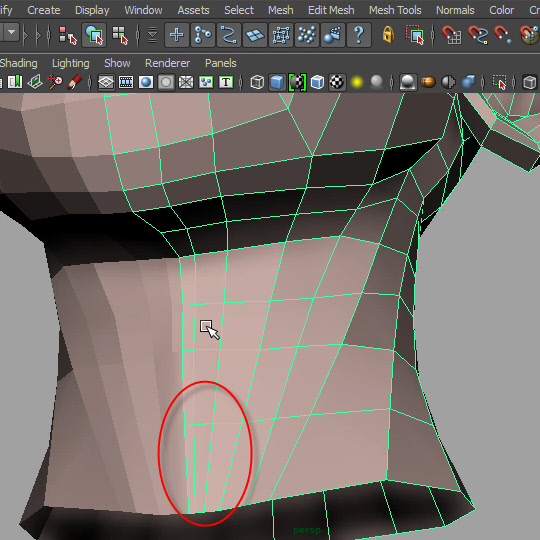Enable snap to curves magnet

(478, 35)
